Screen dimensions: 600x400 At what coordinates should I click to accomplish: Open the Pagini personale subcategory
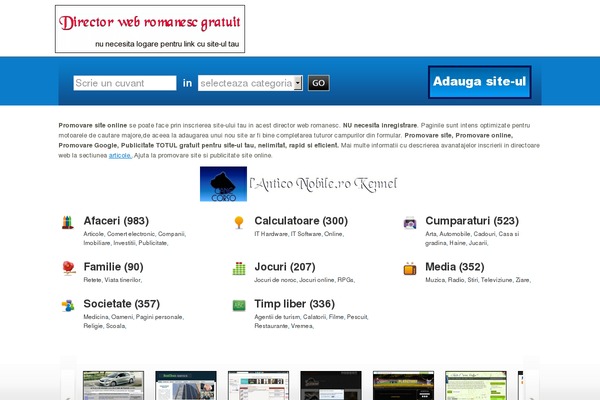[x=159, y=317]
